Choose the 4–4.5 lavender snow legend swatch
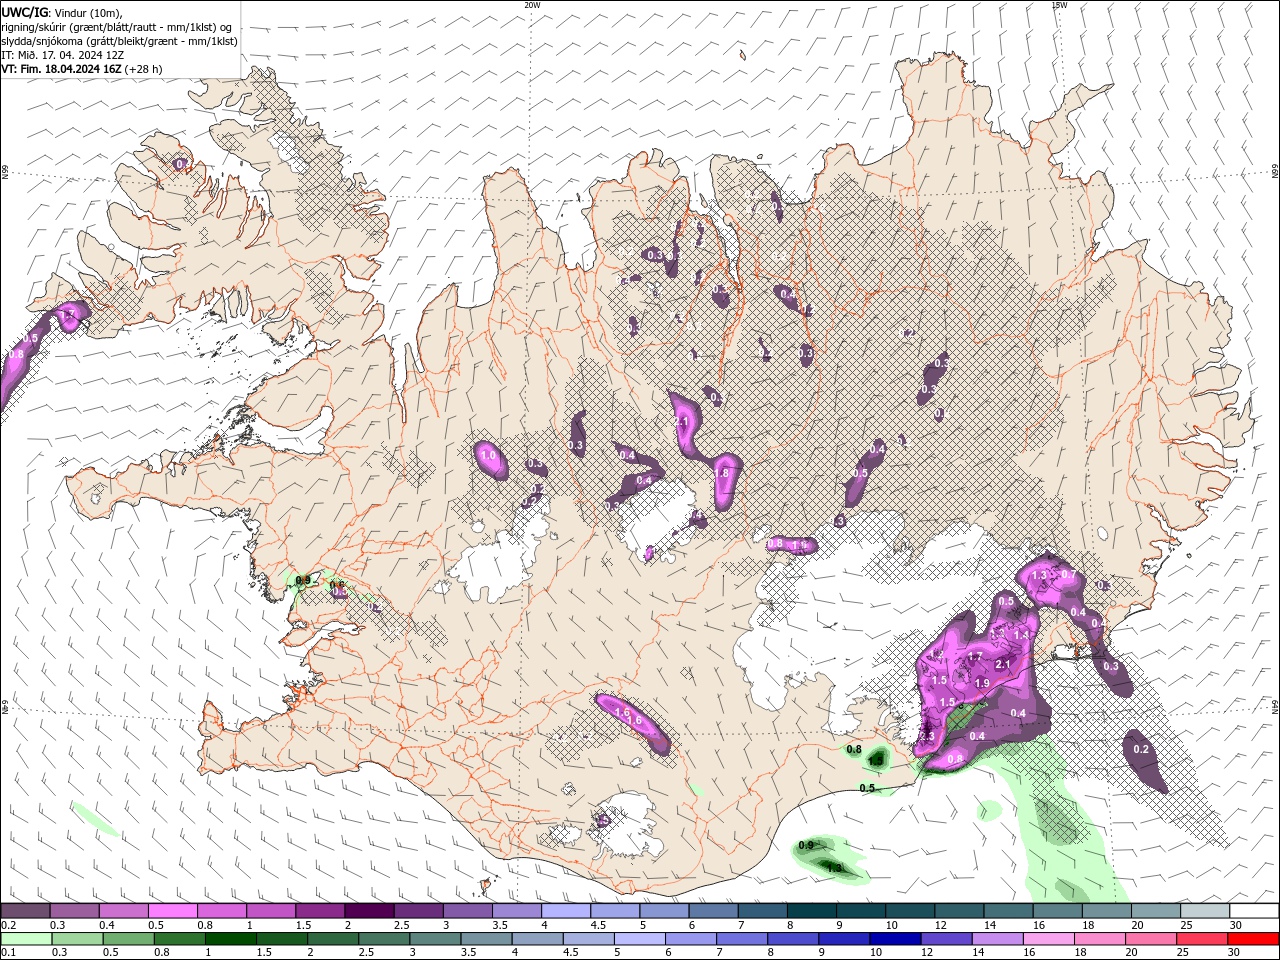This screenshot has width=1280, height=960. click(567, 910)
